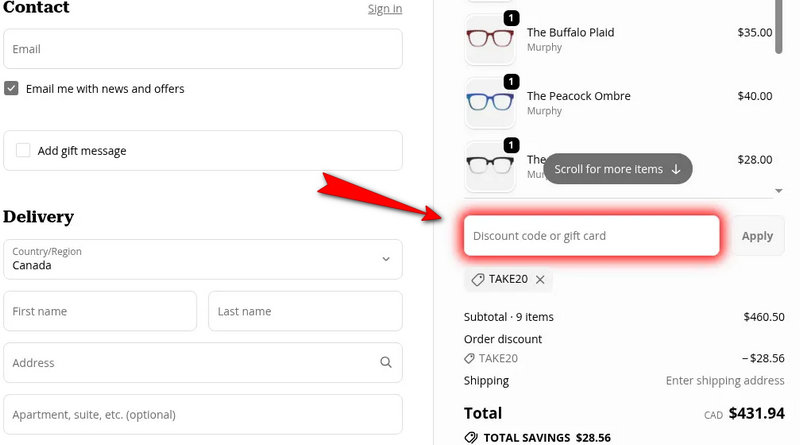Click the Scroll for more items button
Image resolution: width=800 pixels, height=445 pixels.
(x=617, y=169)
